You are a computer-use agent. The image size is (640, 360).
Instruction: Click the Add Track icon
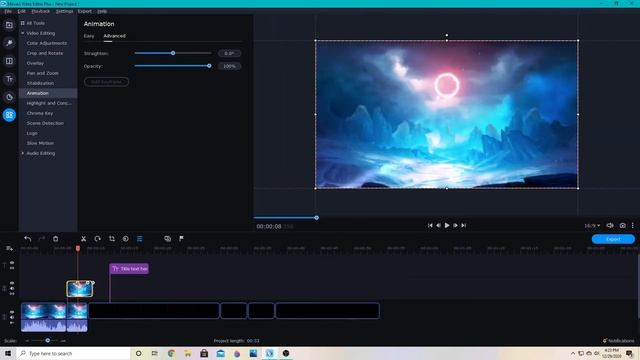pyautogui.click(x=9, y=249)
